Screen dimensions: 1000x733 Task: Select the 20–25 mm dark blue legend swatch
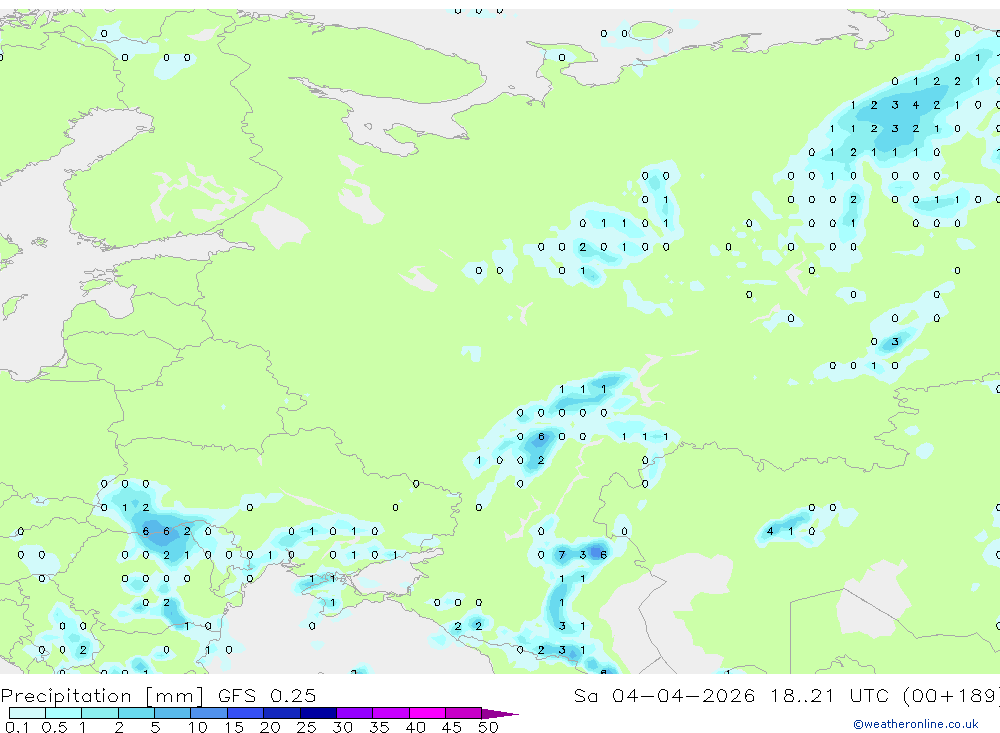pos(281,713)
